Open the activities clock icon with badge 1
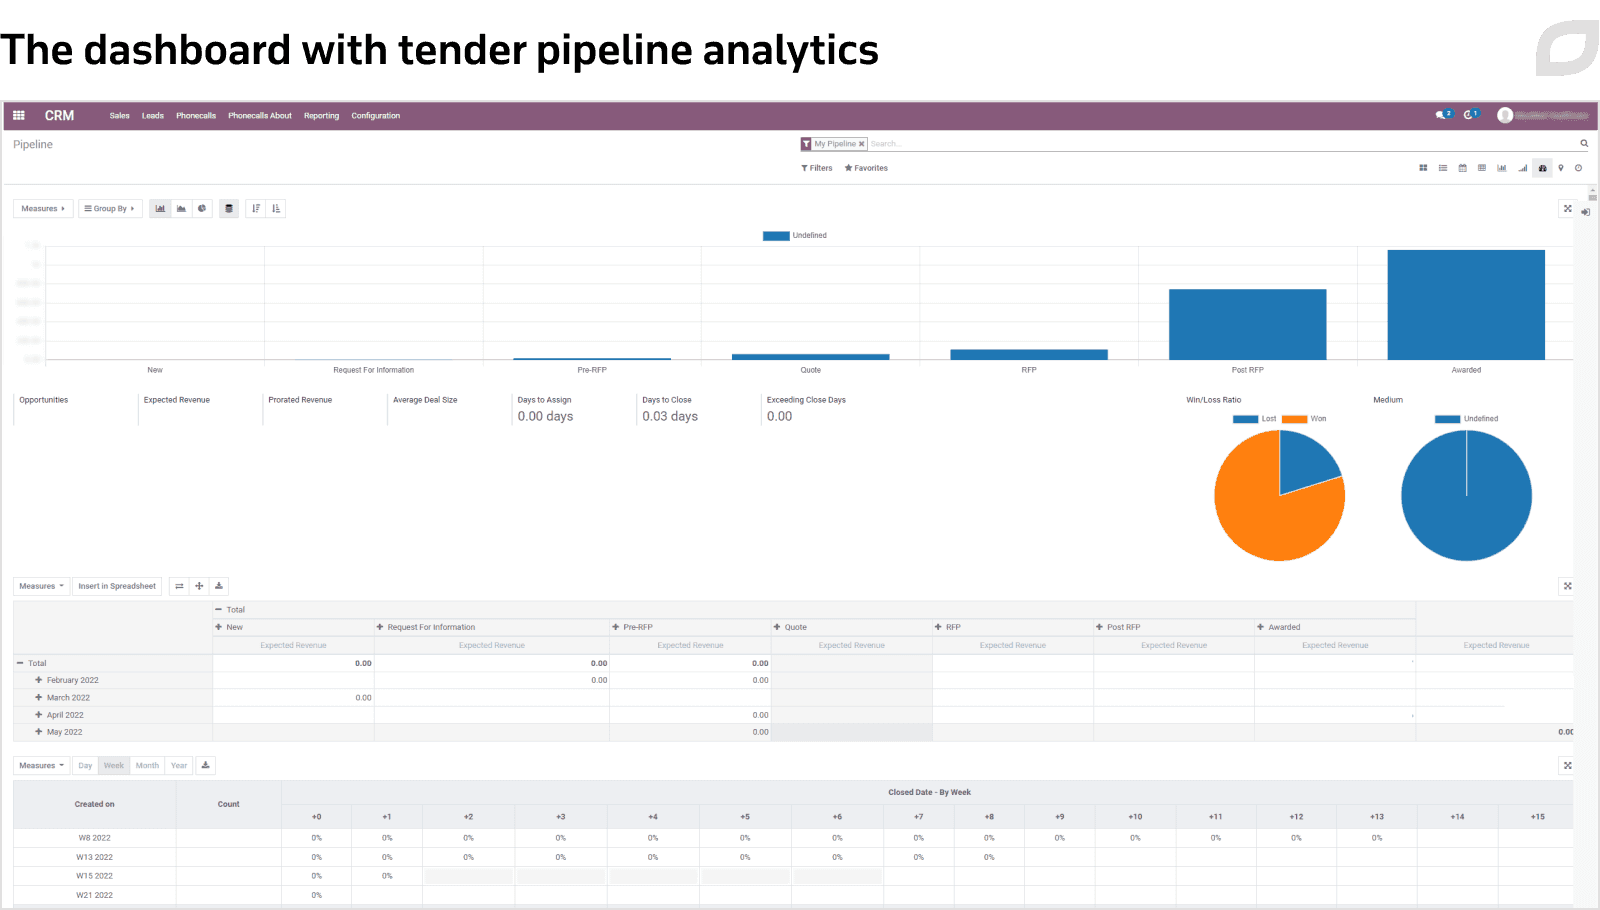The width and height of the screenshot is (1600, 910). point(1471,115)
